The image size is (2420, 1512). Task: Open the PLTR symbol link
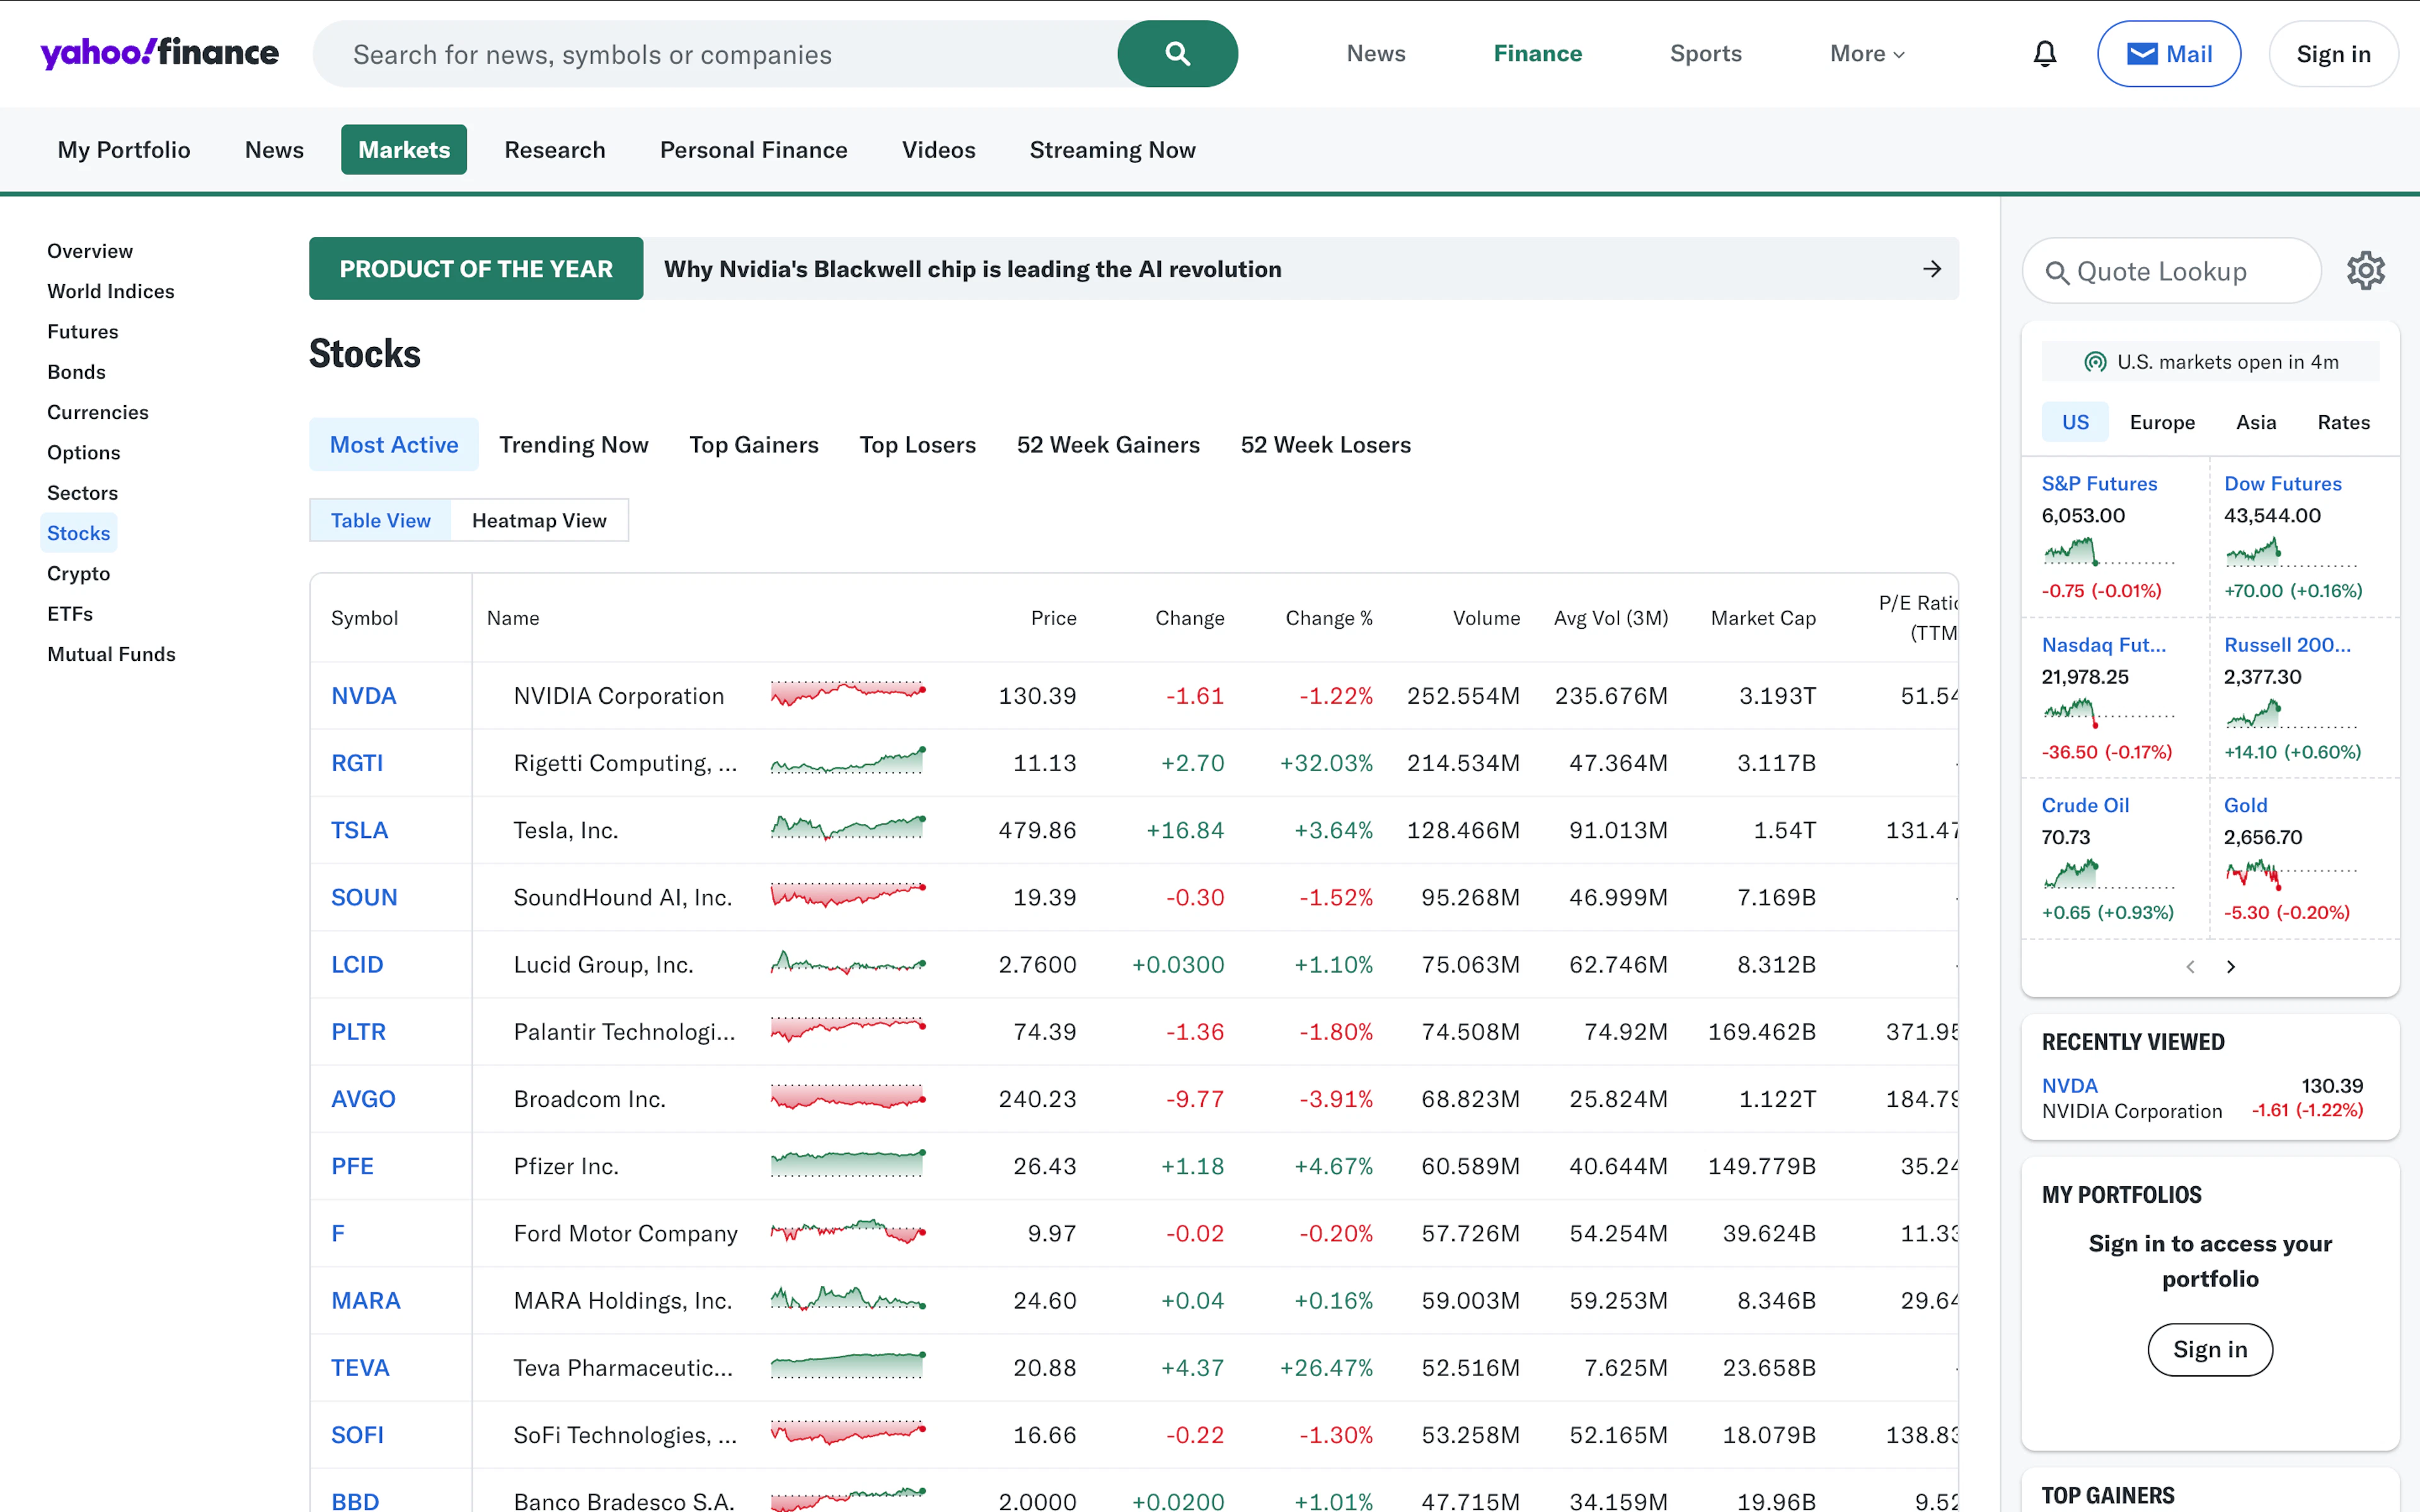coord(358,1032)
